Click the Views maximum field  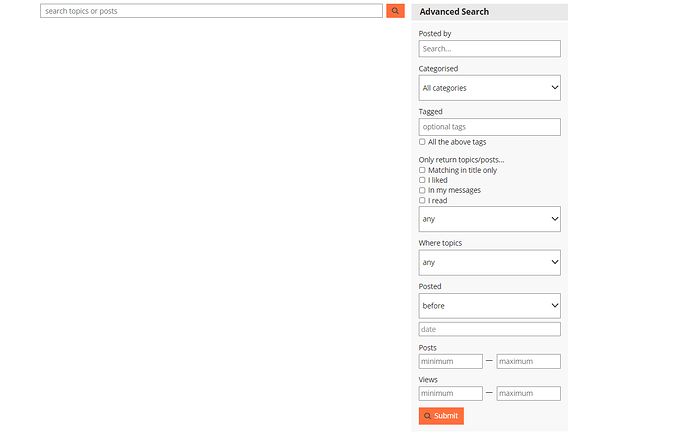click(529, 393)
